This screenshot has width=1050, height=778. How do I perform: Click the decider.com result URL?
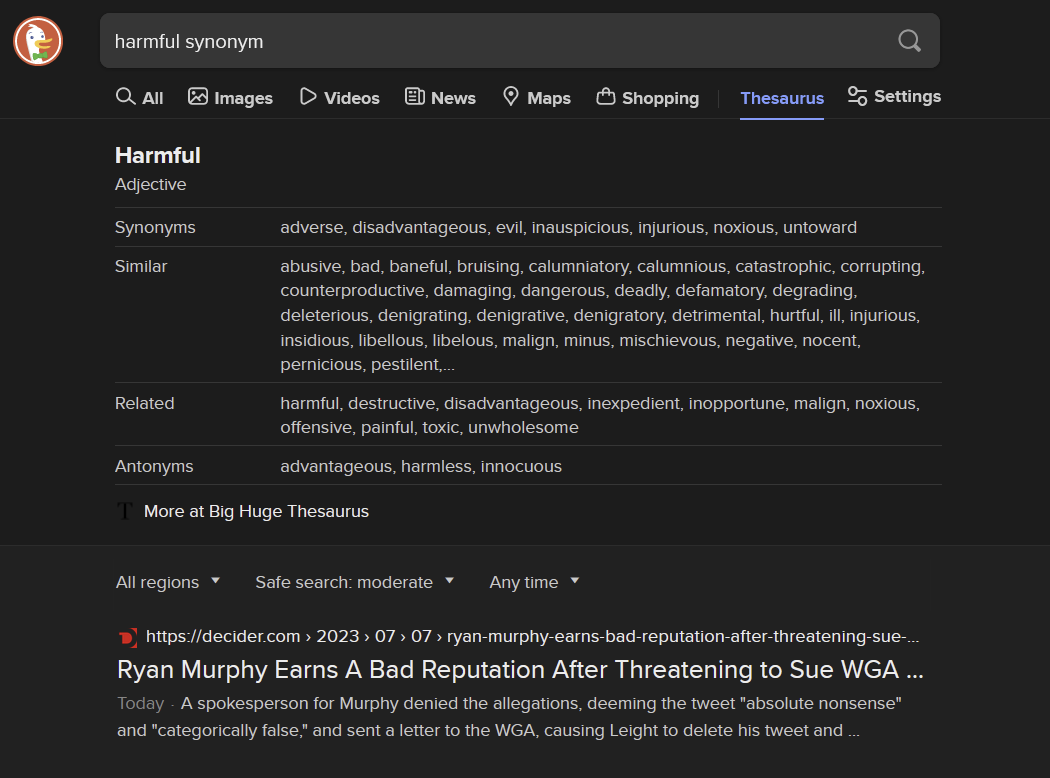coord(532,636)
